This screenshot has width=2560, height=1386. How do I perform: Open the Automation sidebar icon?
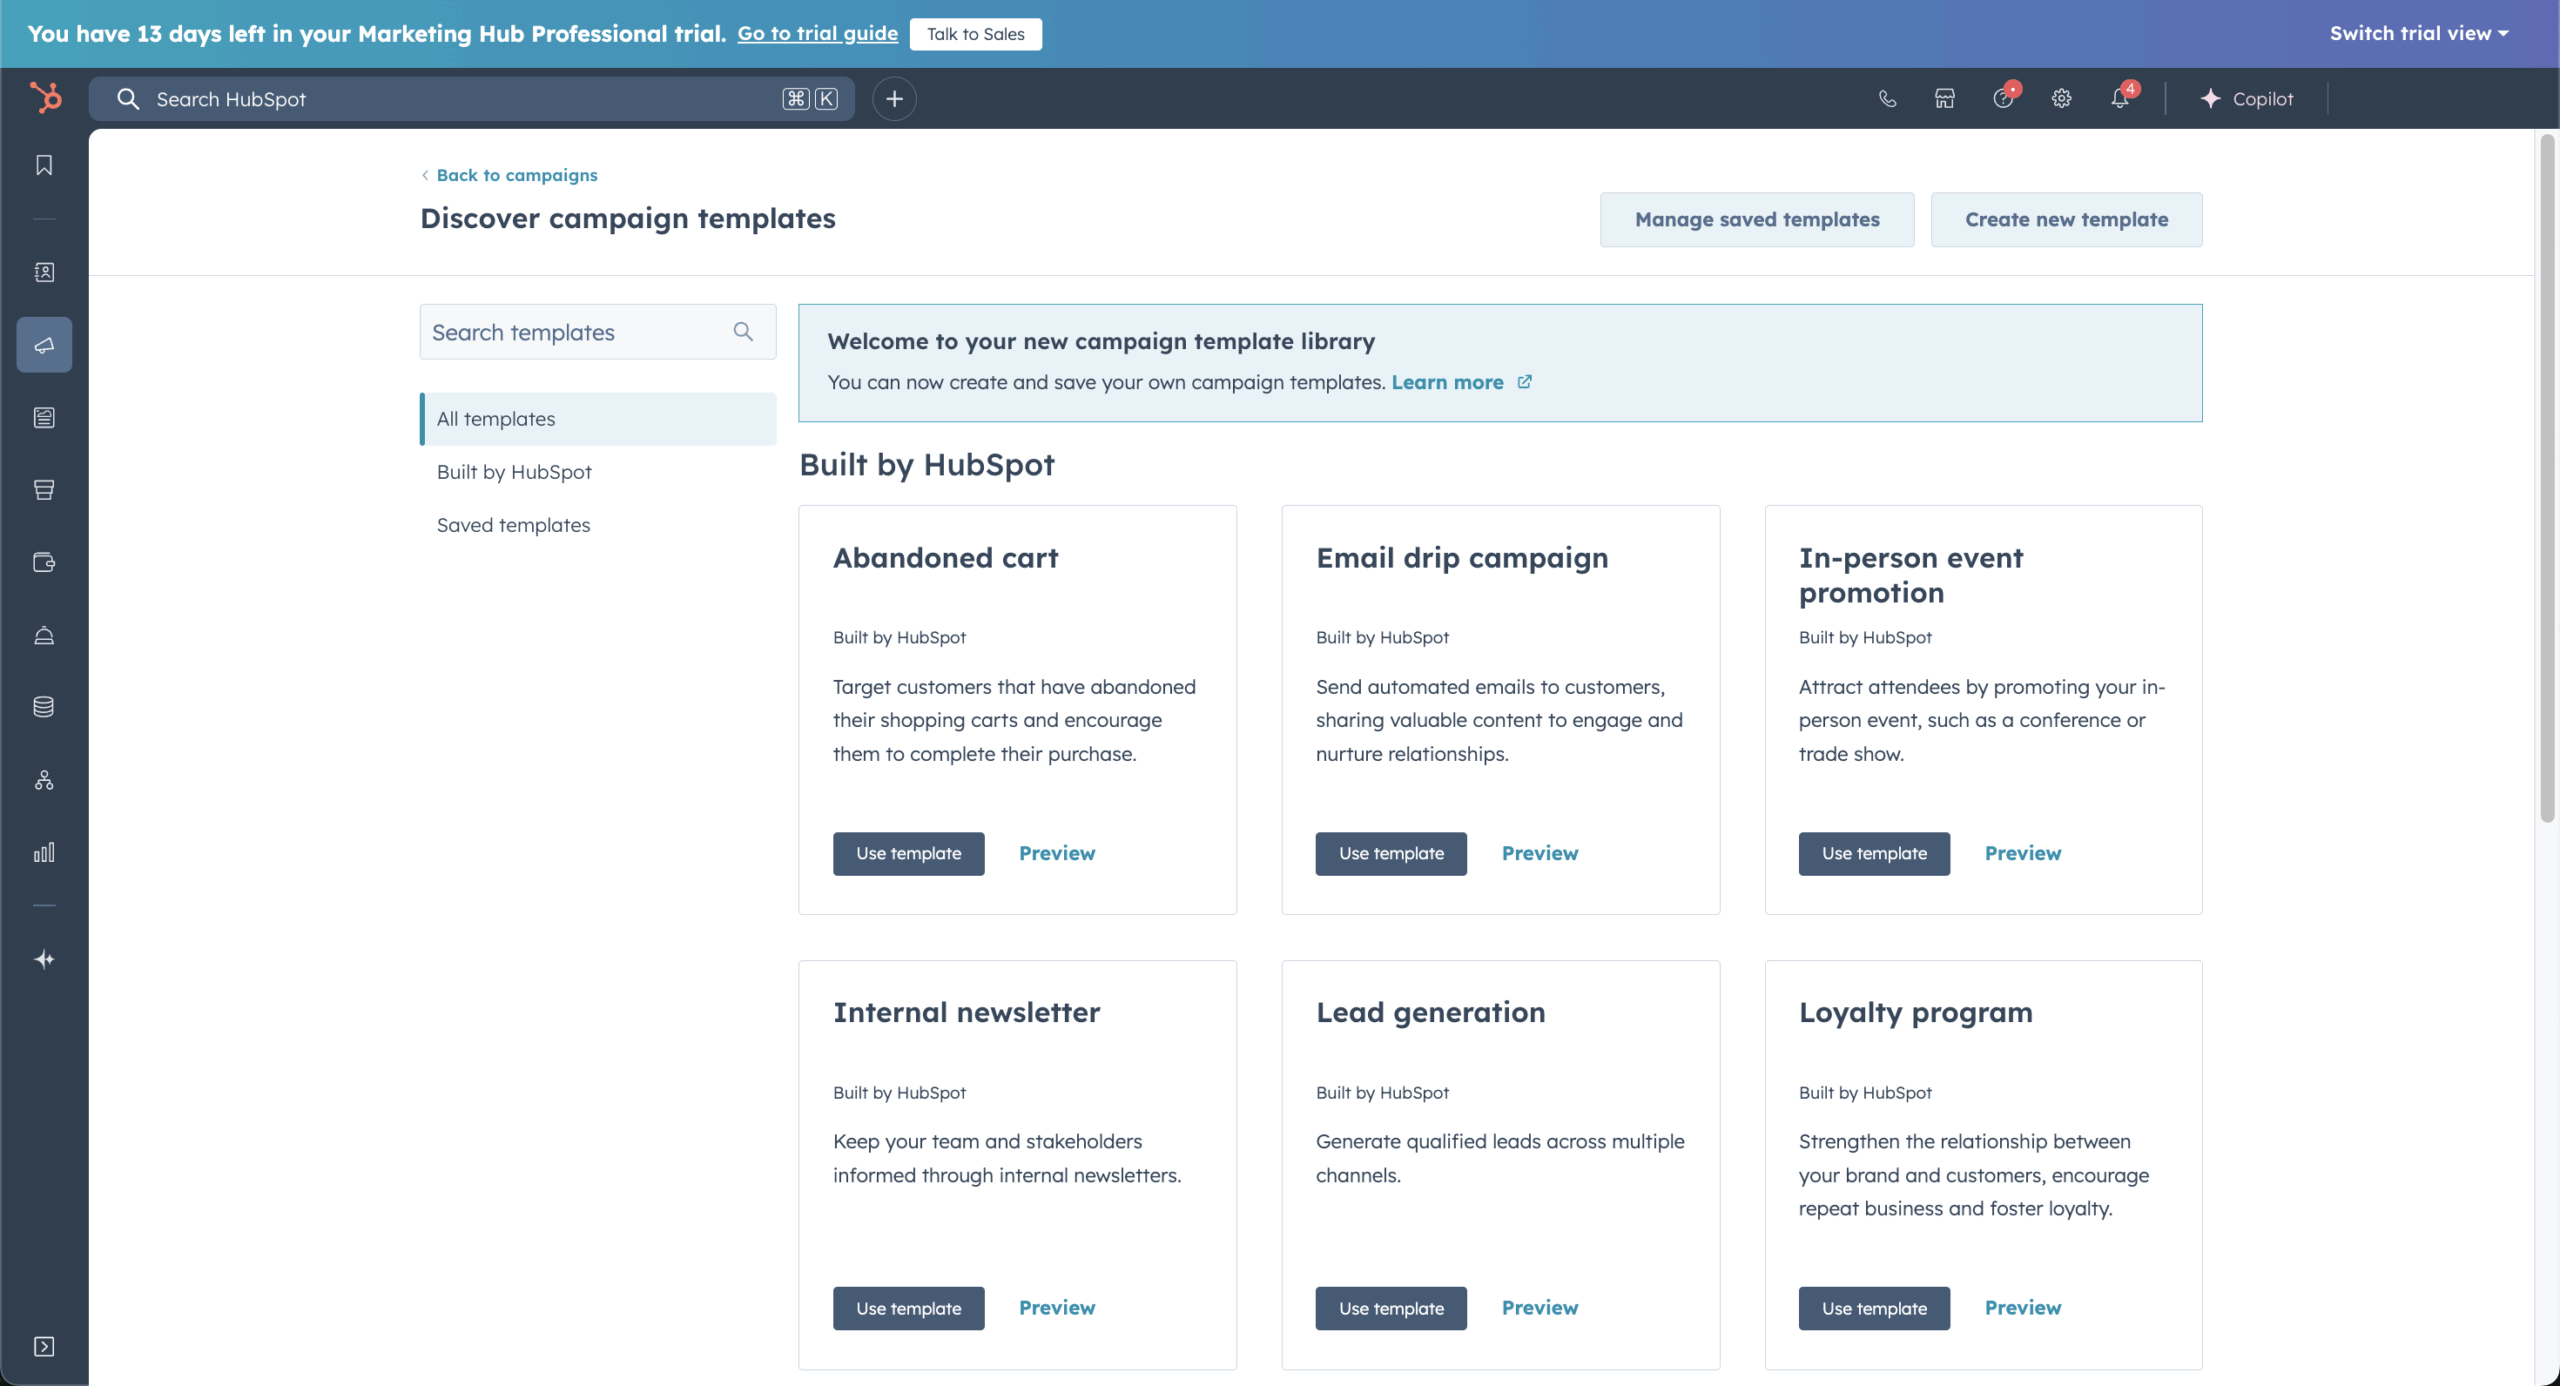(44, 780)
